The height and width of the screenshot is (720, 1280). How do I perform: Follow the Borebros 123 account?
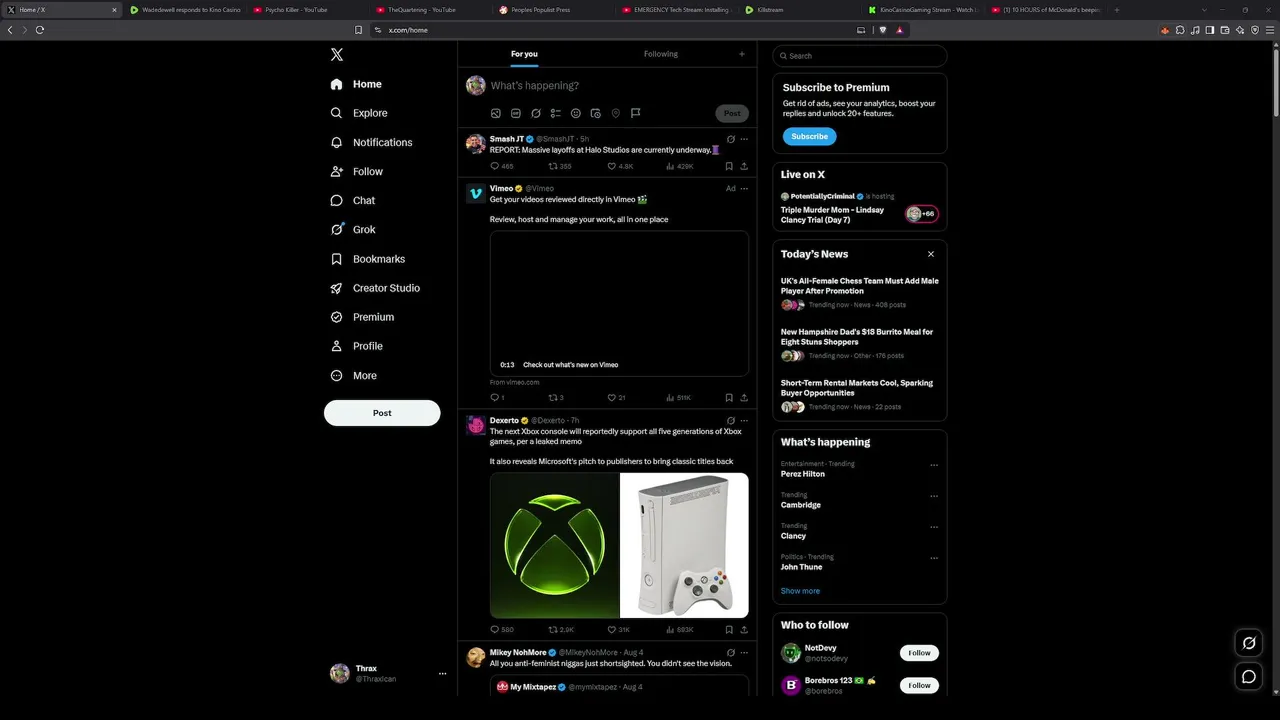point(920,685)
